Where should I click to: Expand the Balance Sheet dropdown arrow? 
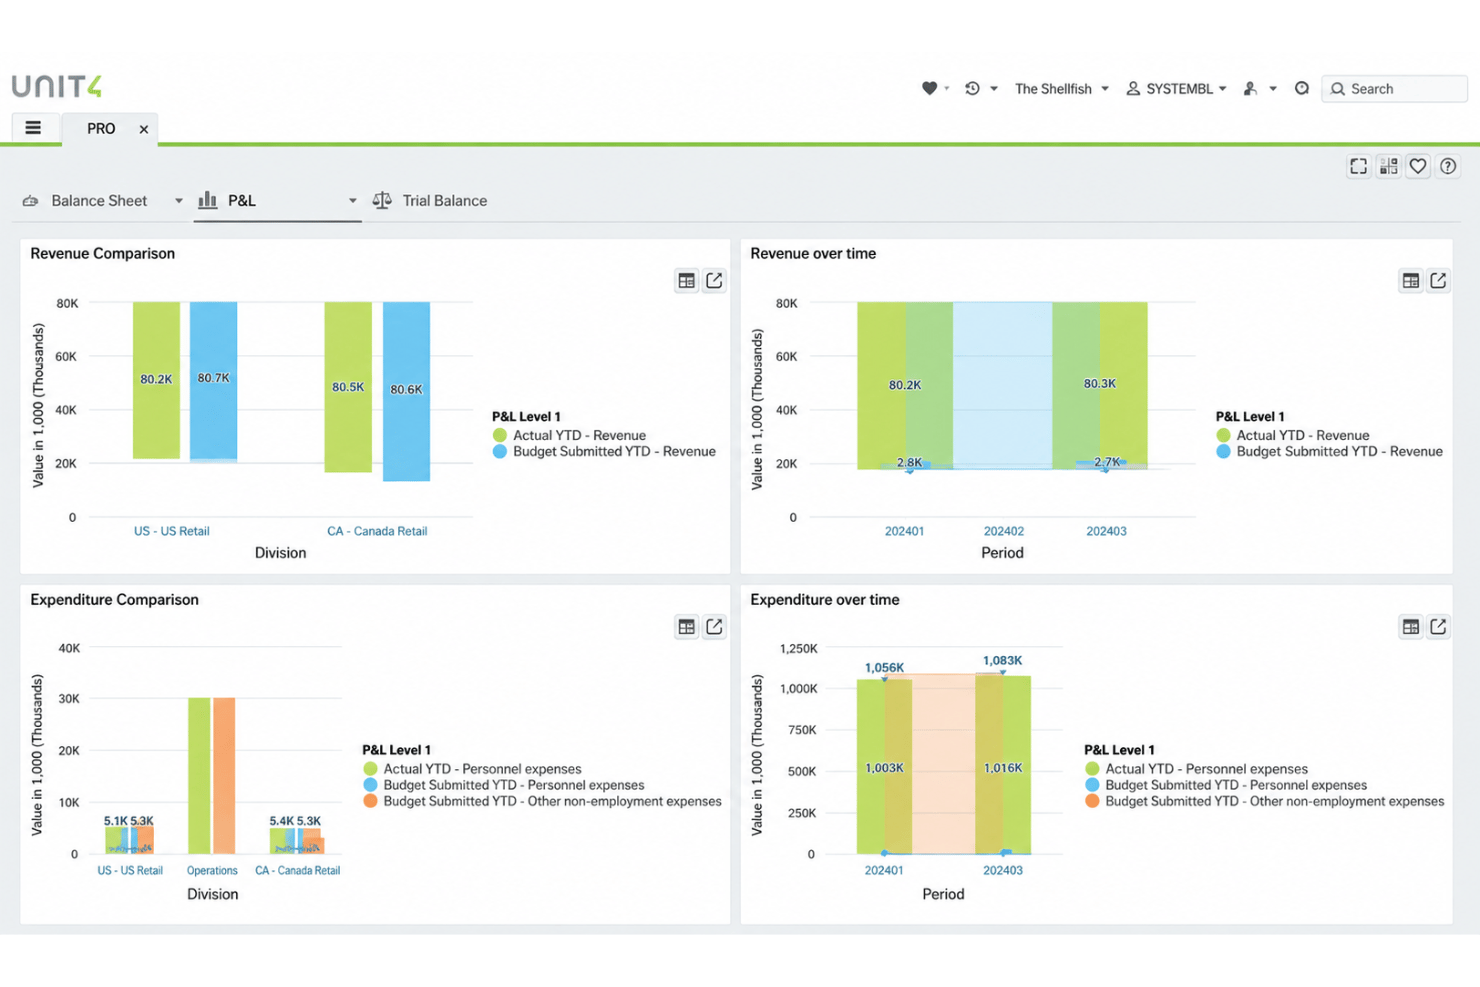179,201
